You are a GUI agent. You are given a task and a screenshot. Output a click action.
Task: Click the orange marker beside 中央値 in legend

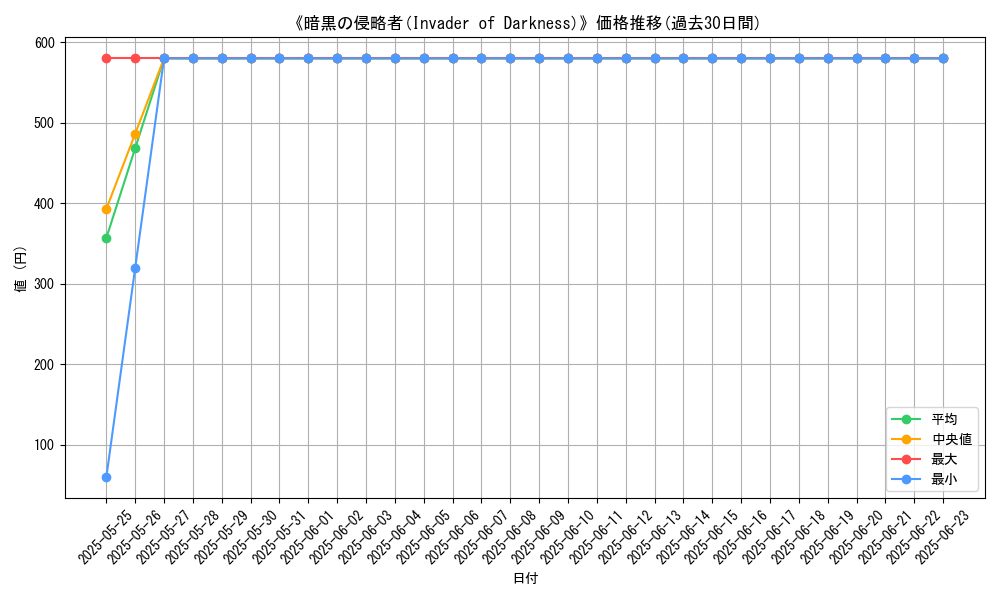click(x=906, y=439)
